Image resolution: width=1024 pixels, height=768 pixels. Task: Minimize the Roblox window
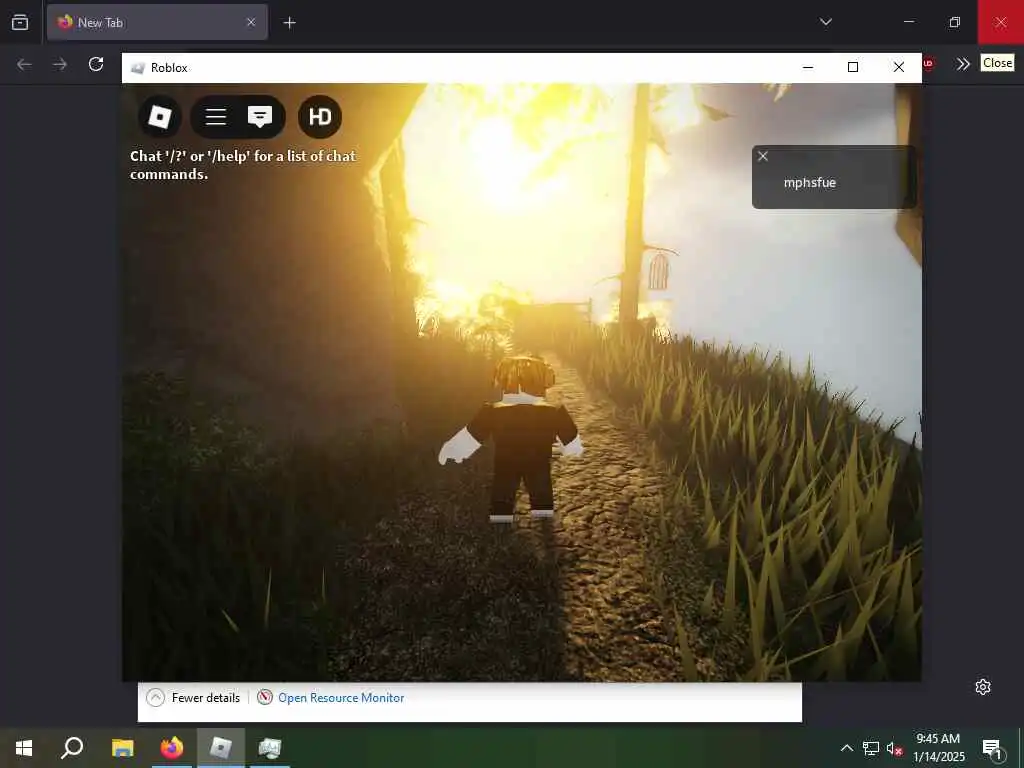pyautogui.click(x=808, y=67)
